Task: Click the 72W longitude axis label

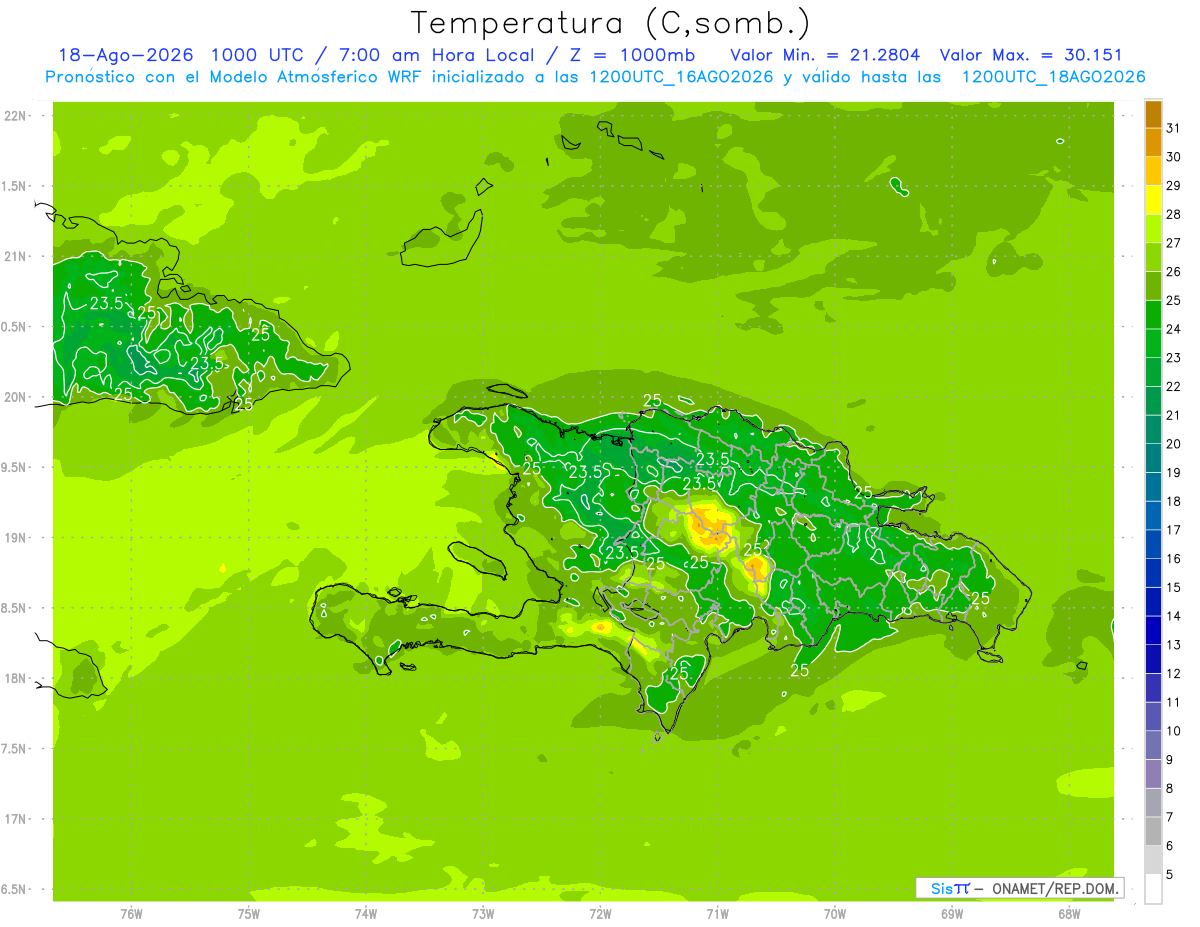Action: point(600,913)
